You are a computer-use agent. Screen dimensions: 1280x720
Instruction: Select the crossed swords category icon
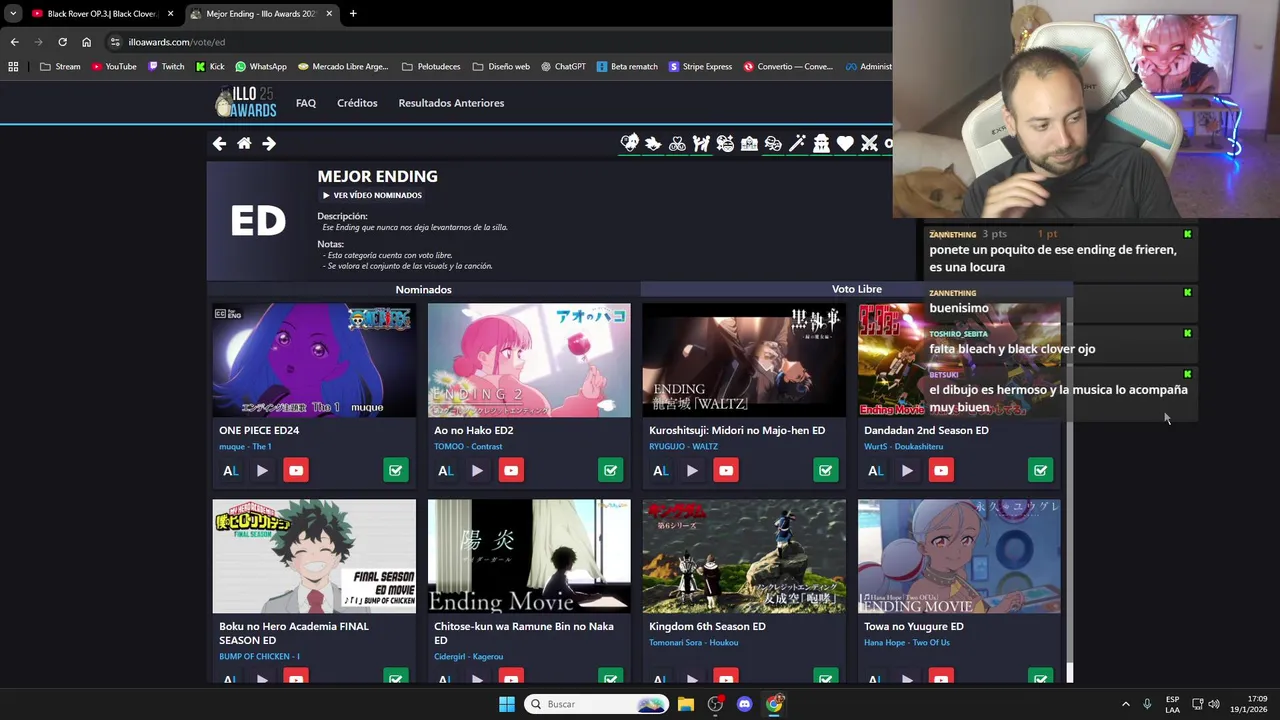click(x=869, y=144)
